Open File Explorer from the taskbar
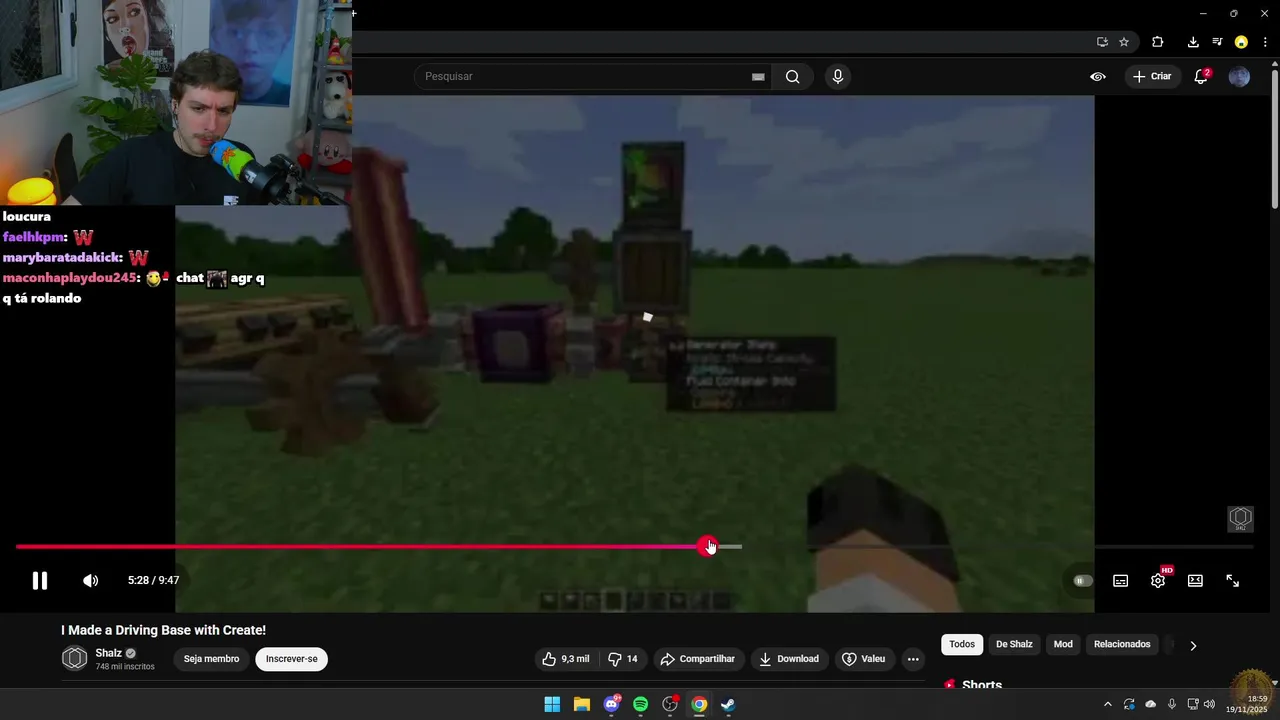The image size is (1280, 720). point(582,704)
